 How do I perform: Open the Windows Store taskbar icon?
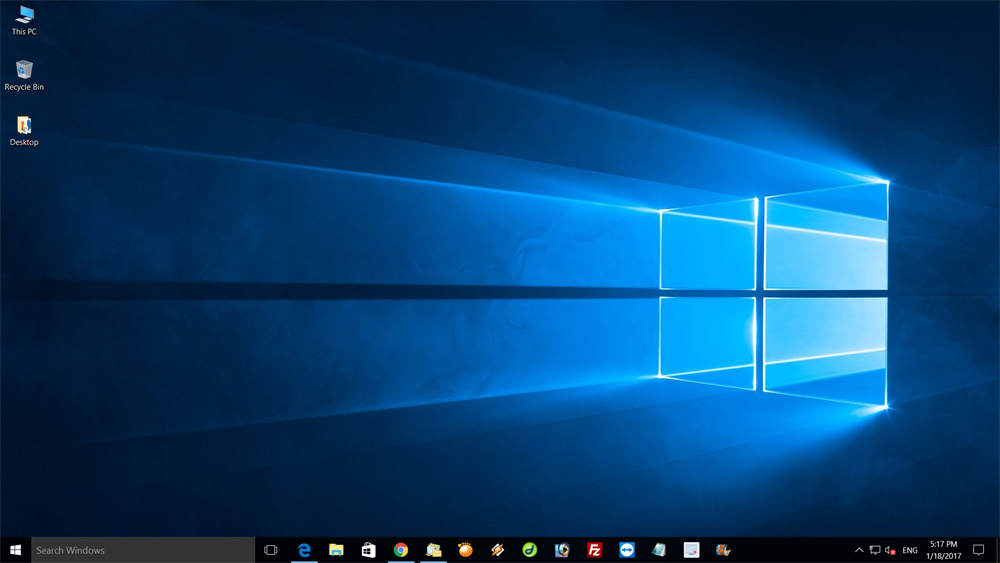tap(368, 550)
